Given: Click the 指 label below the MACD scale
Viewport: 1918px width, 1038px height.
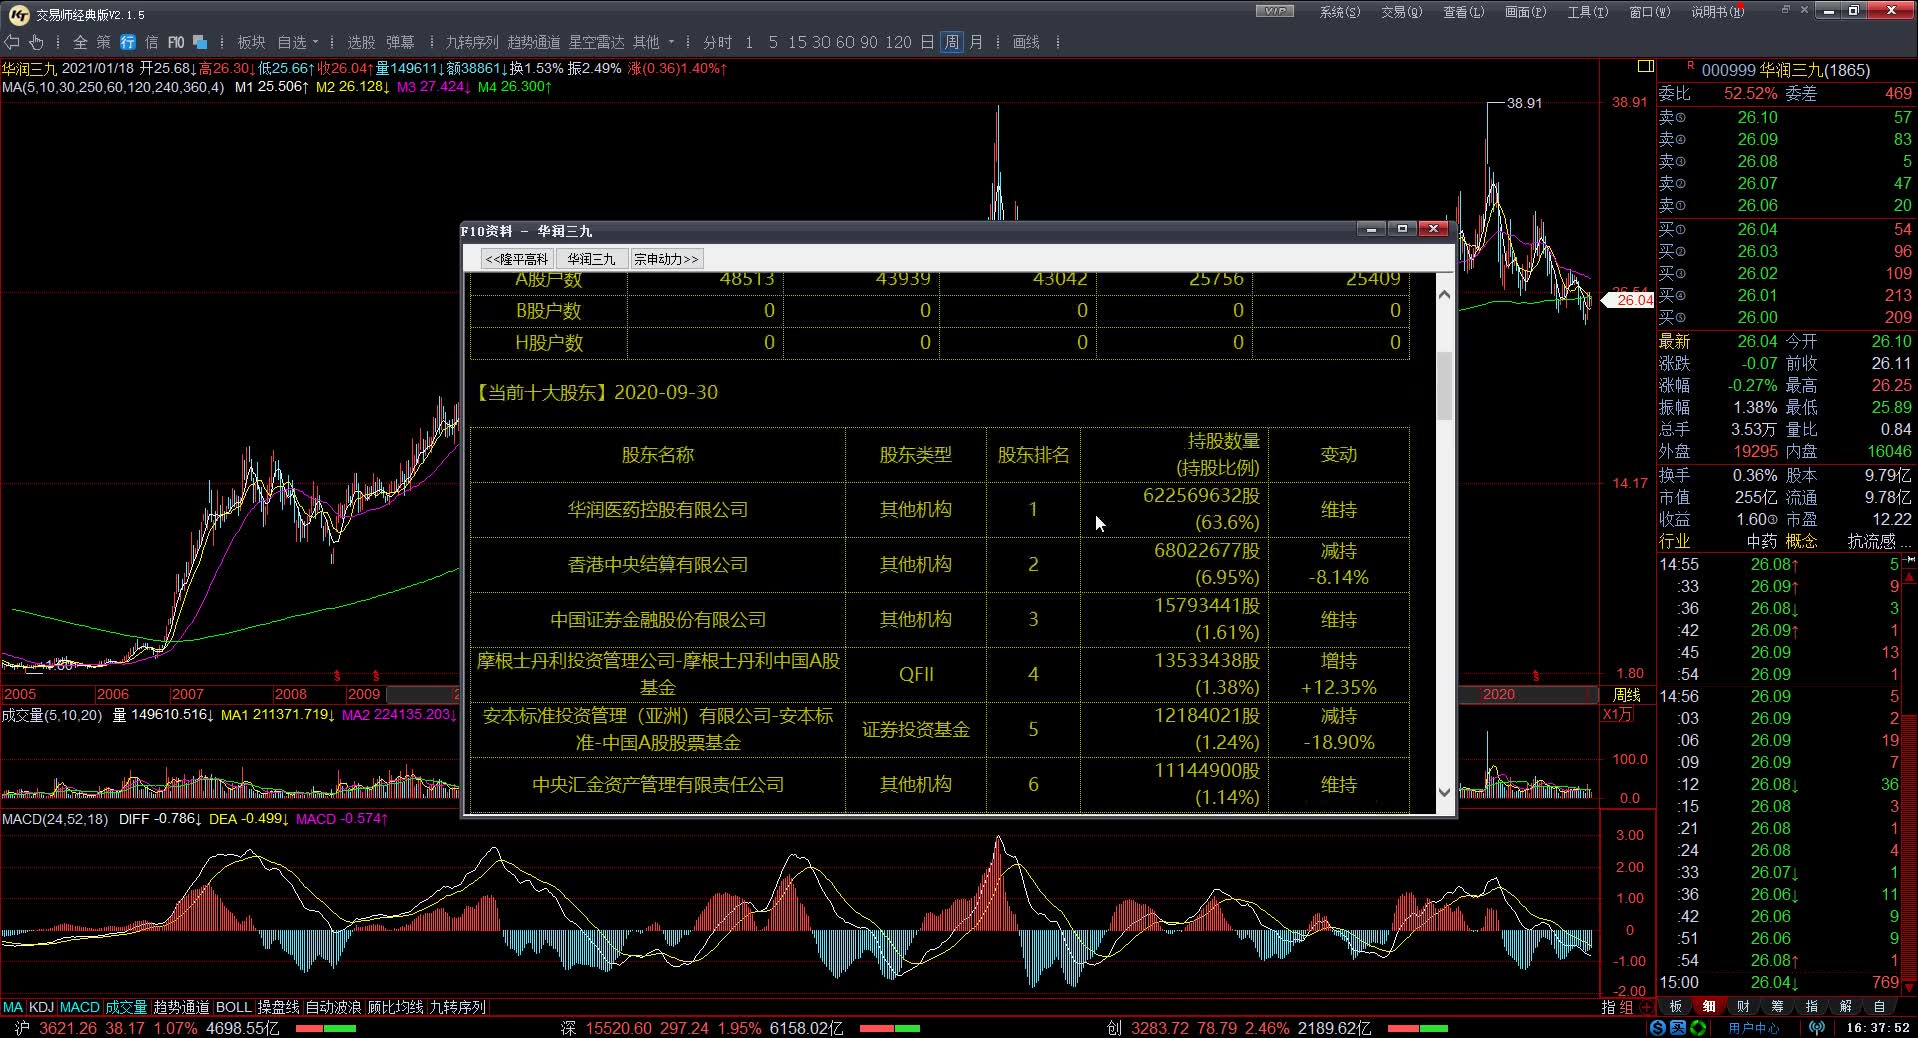Looking at the screenshot, I should pos(1609,1007).
